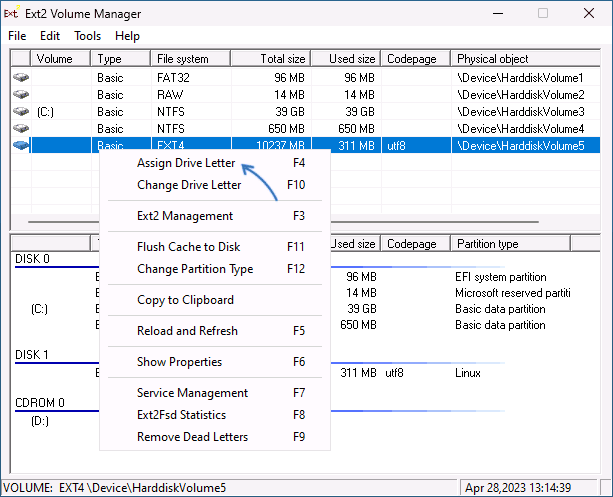This screenshot has height=497, width=613.
Task: Choose Change Drive Letter from context menu
Action: pyautogui.click(x=215, y=185)
